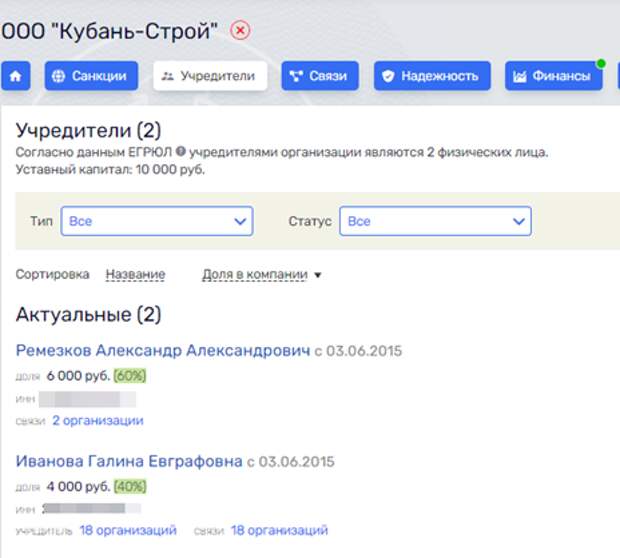Click the network icon in Связи tab
This screenshot has width=620, height=558.
[296, 76]
